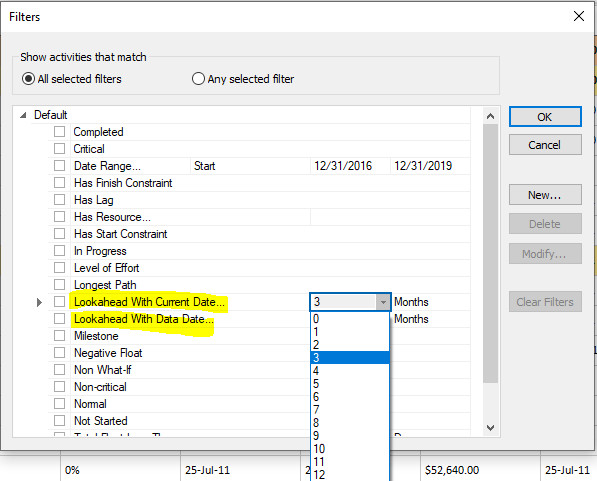Click the New... filter button

pyautogui.click(x=545, y=195)
